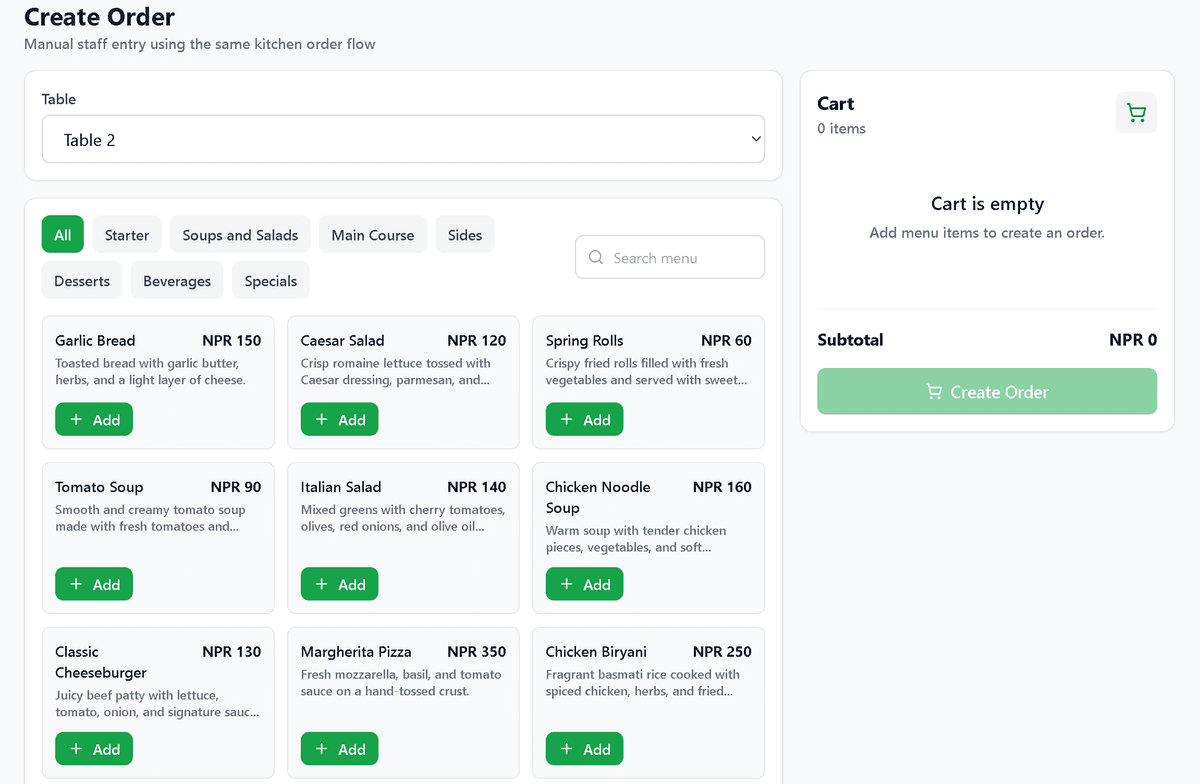The height and width of the screenshot is (784, 1200).
Task: Select the Sides category tab
Action: [x=465, y=235]
